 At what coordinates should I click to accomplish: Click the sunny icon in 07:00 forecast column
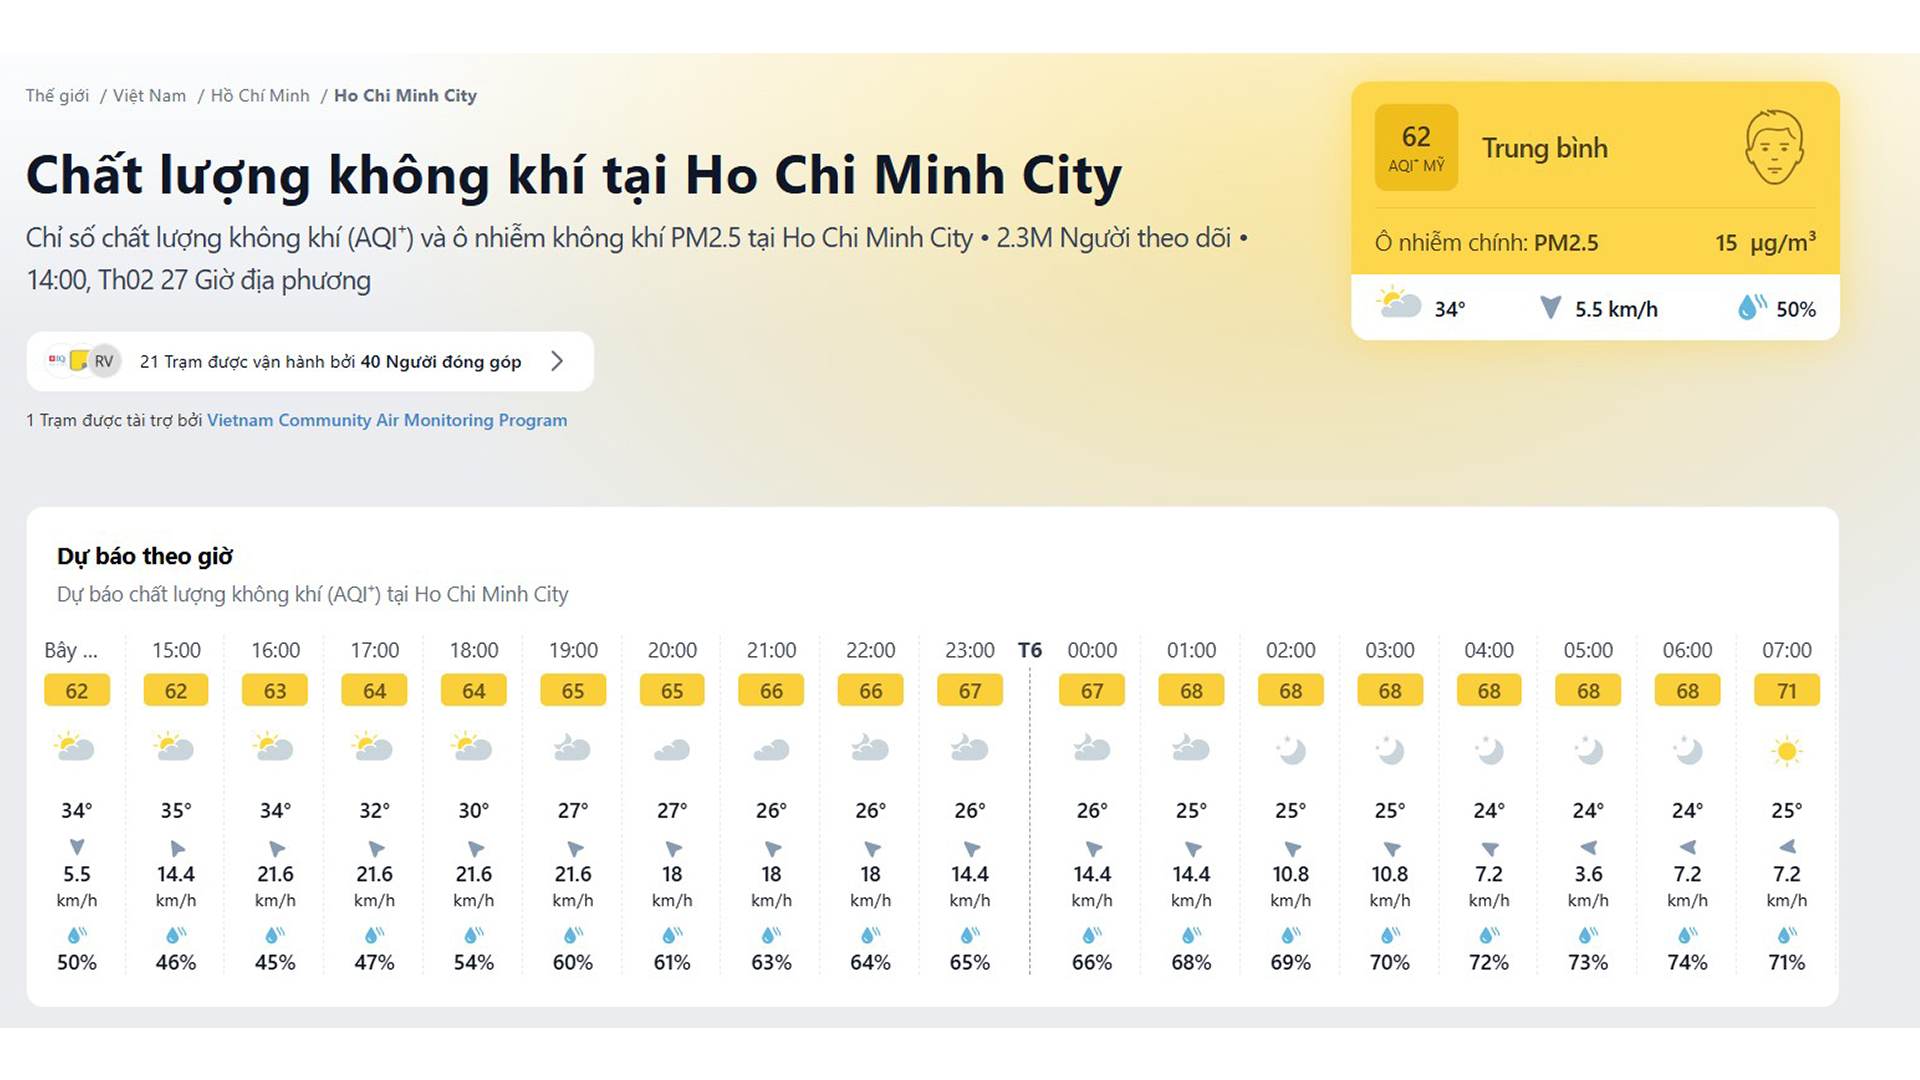(1786, 750)
